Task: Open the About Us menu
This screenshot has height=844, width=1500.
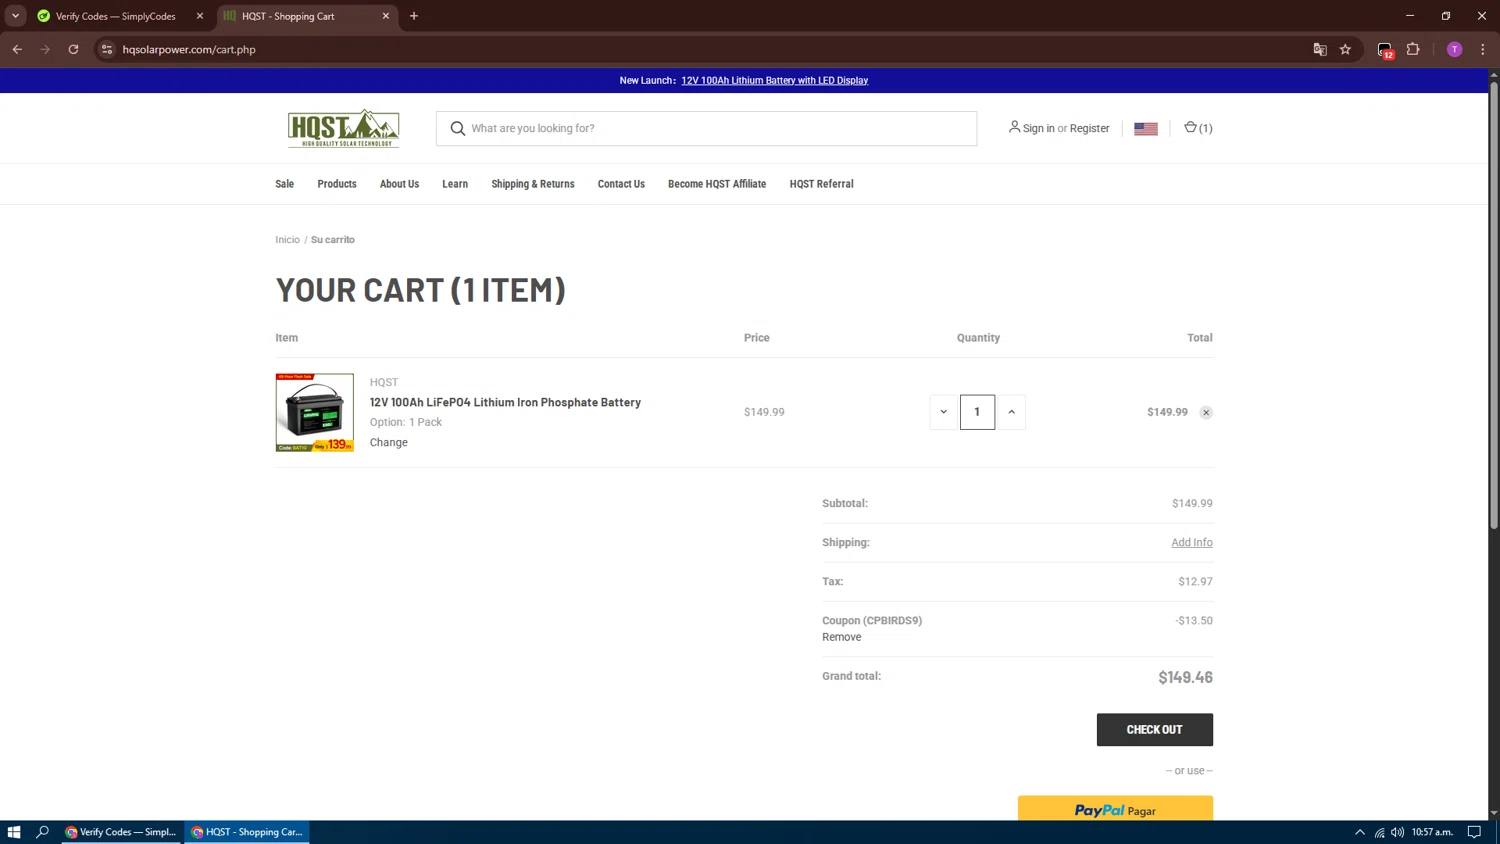Action: click(x=399, y=184)
